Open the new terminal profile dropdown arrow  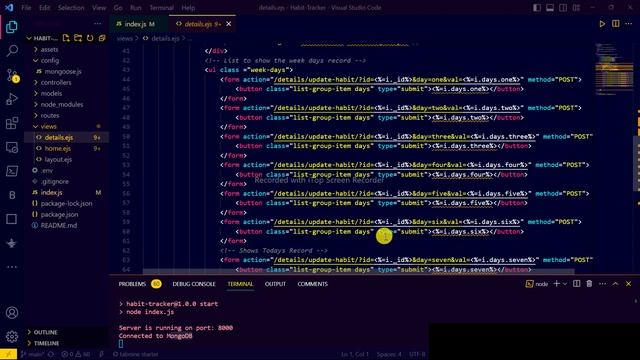click(x=565, y=284)
